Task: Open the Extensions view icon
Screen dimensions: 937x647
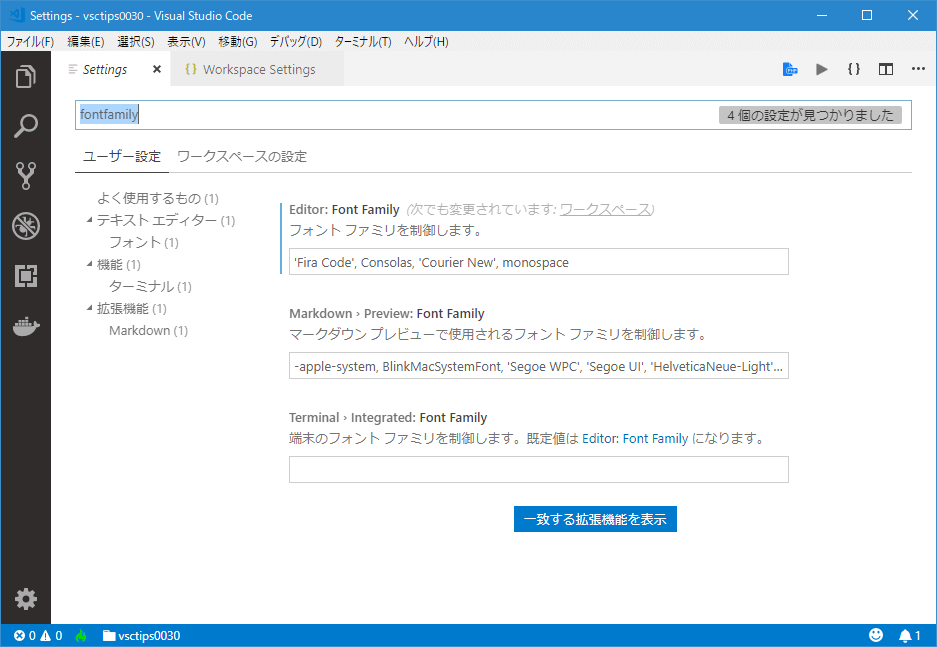Action: [25, 275]
